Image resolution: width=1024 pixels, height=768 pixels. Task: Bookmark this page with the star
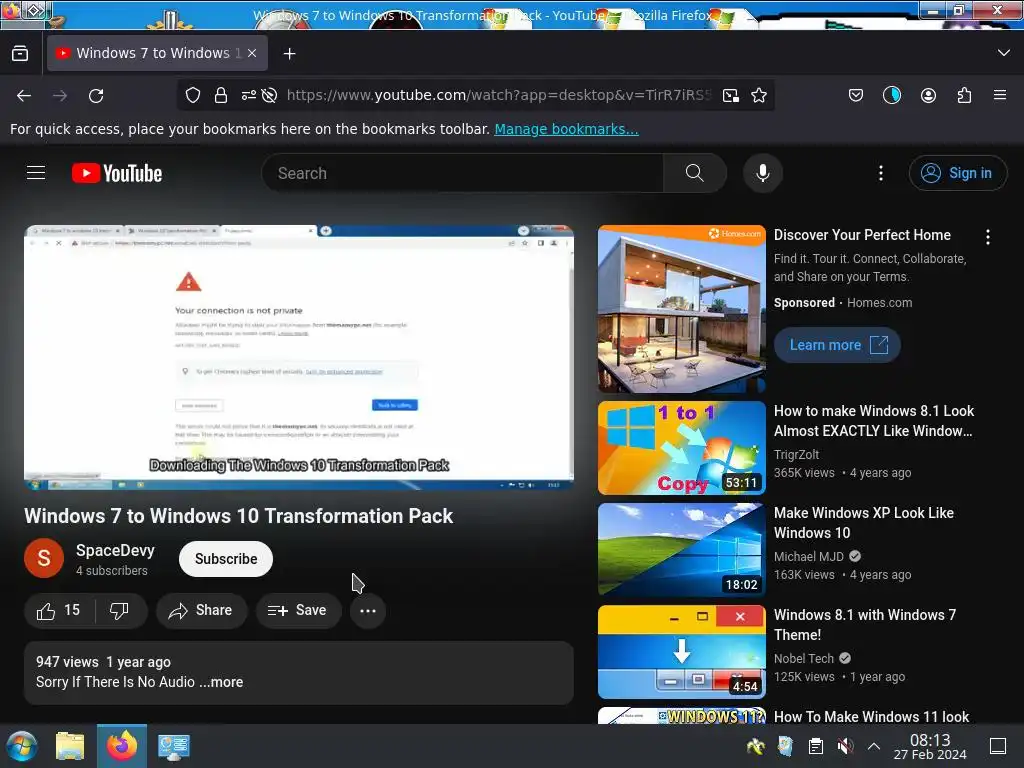(x=759, y=95)
